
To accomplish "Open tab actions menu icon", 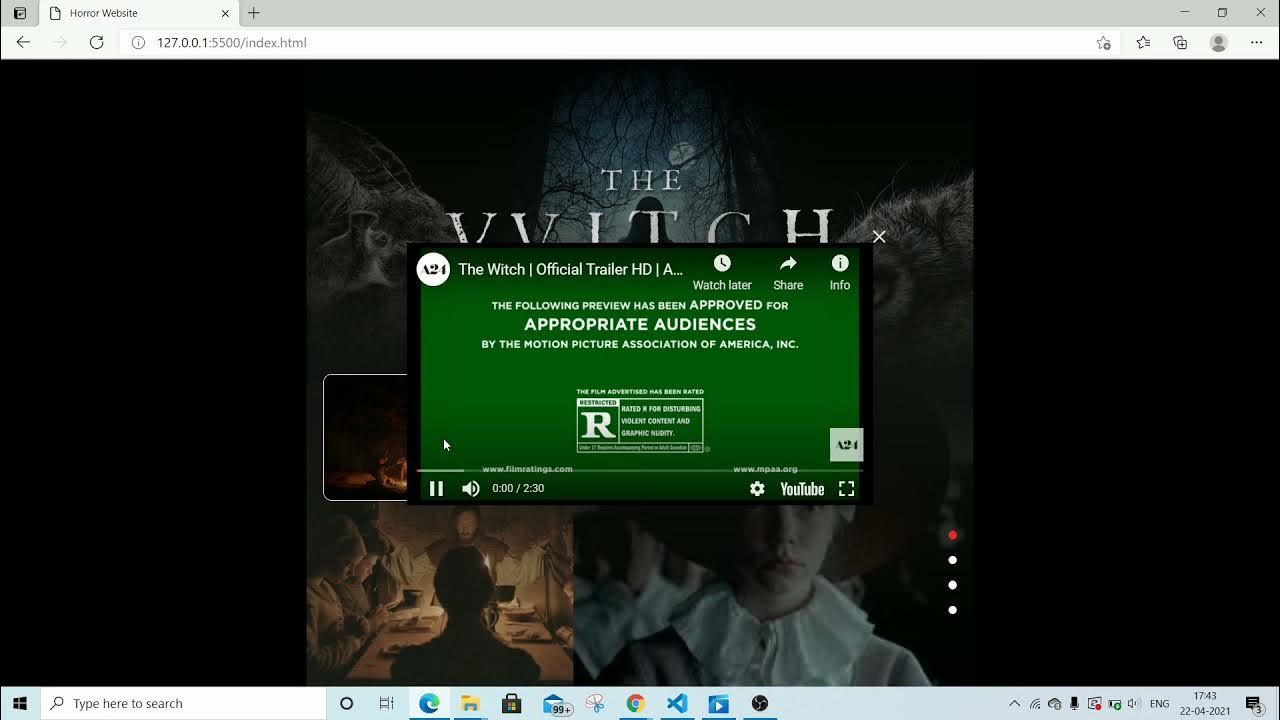I will click(x=20, y=13).
